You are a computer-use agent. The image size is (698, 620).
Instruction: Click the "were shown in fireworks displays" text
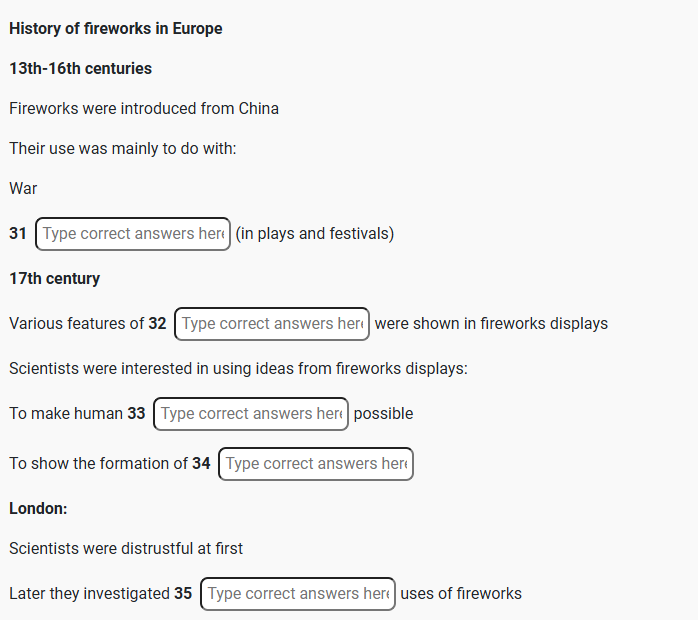coord(491,324)
